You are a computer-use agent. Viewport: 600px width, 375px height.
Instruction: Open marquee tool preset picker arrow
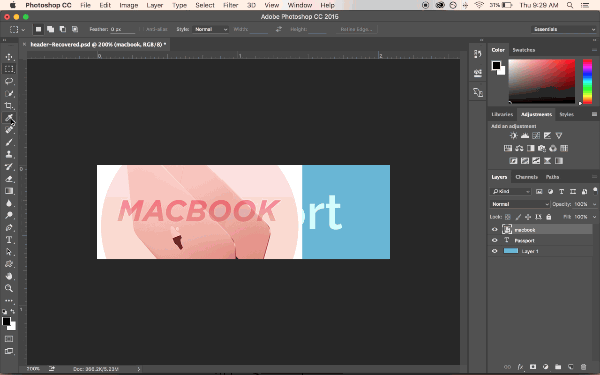point(23,29)
